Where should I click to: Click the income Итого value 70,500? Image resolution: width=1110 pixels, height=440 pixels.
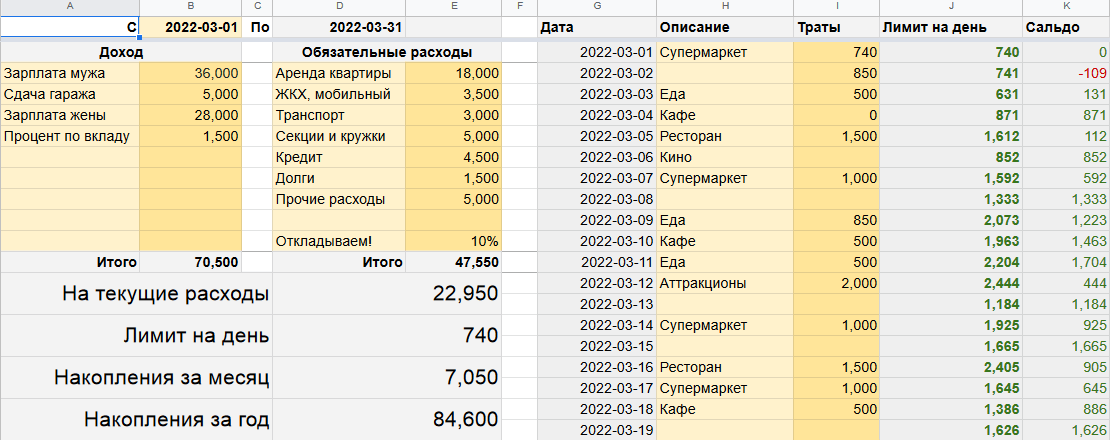[x=190, y=262]
